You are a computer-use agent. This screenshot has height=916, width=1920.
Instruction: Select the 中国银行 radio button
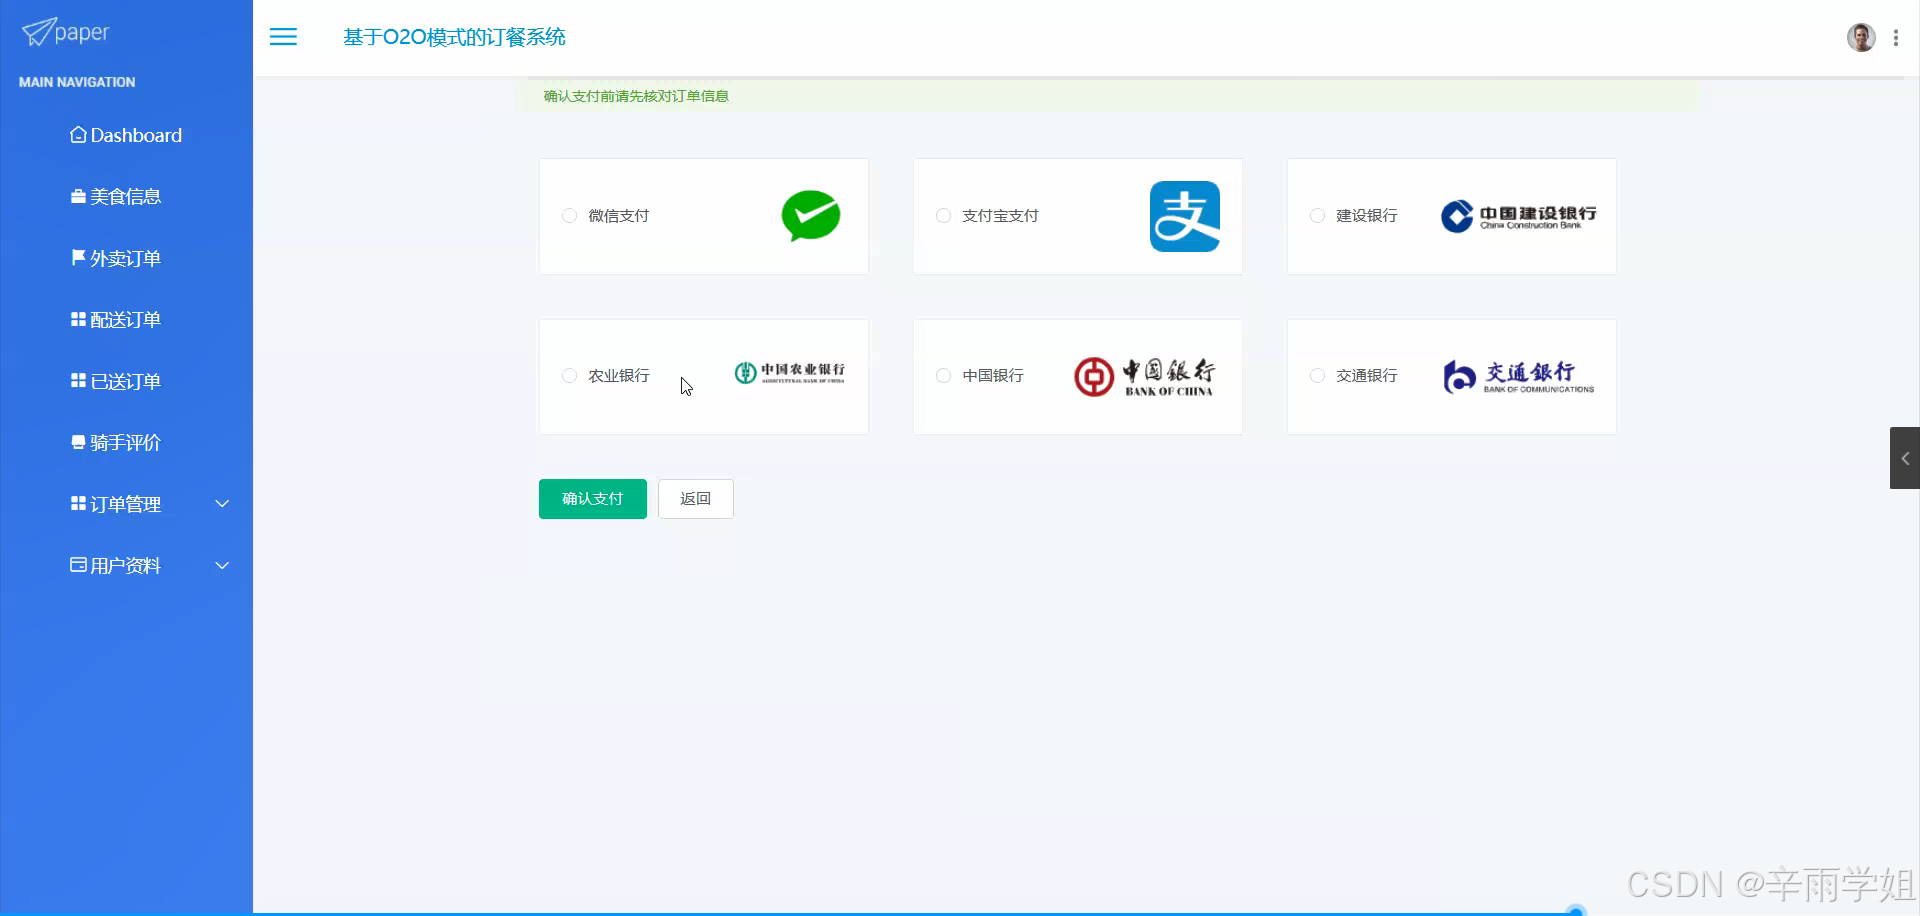(943, 376)
